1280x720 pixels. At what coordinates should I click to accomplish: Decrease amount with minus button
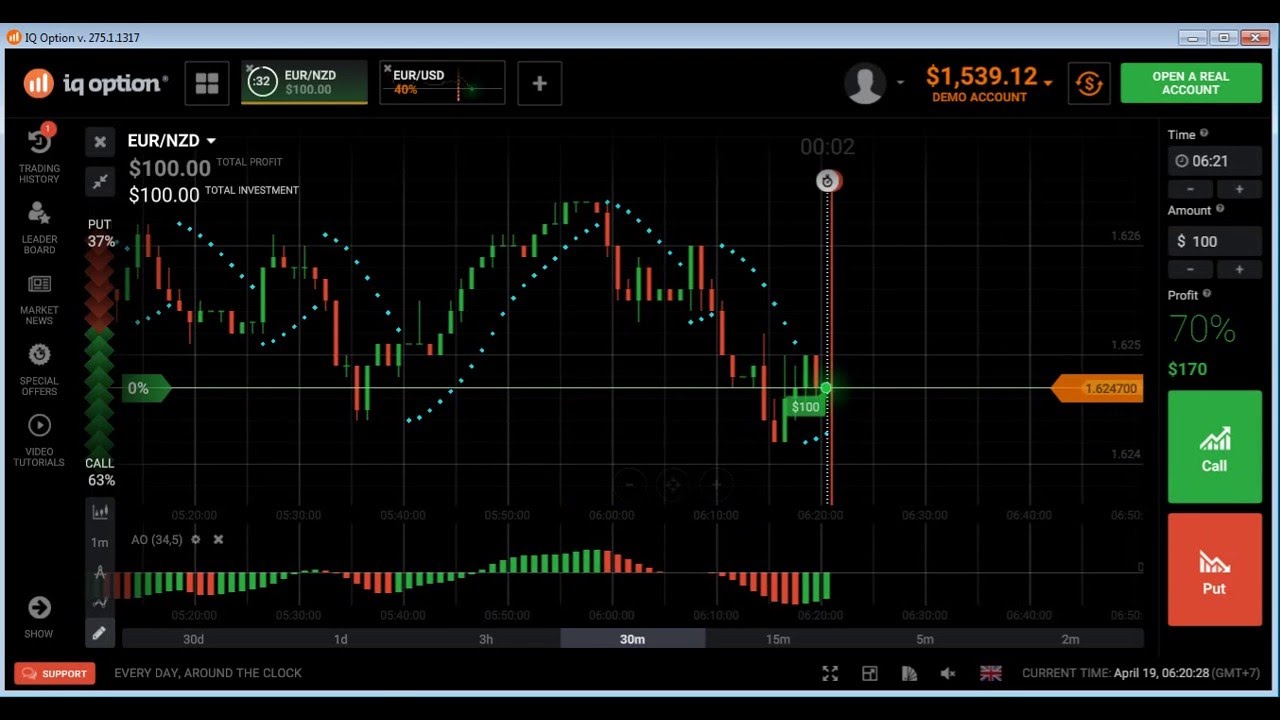coord(1190,269)
